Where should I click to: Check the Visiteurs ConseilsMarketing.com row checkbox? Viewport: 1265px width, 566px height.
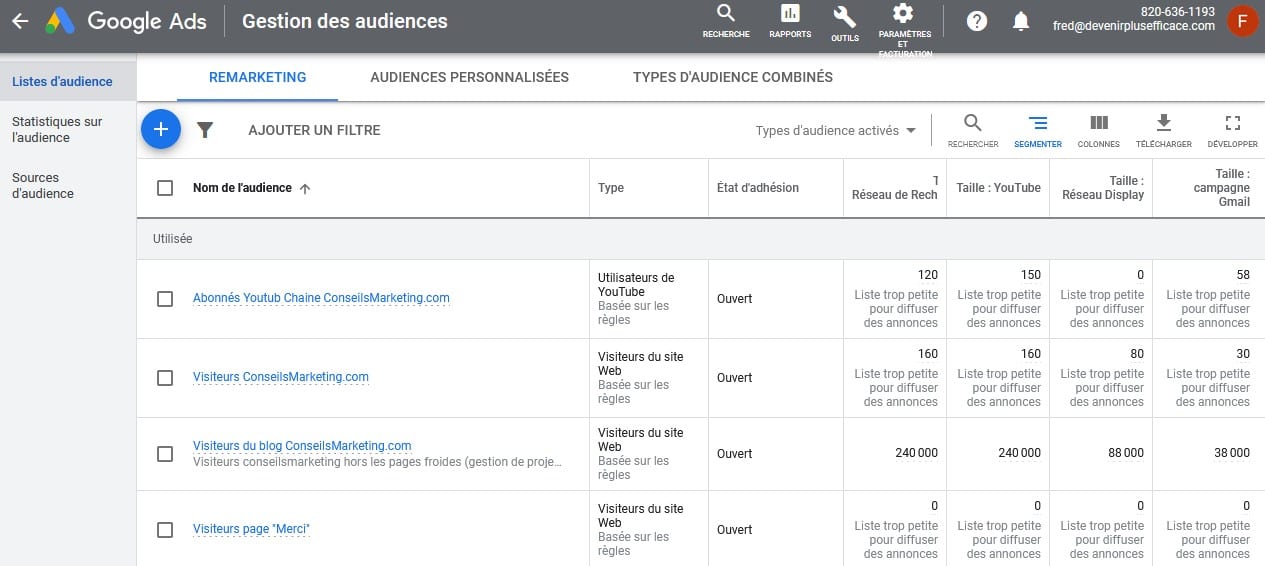[165, 378]
